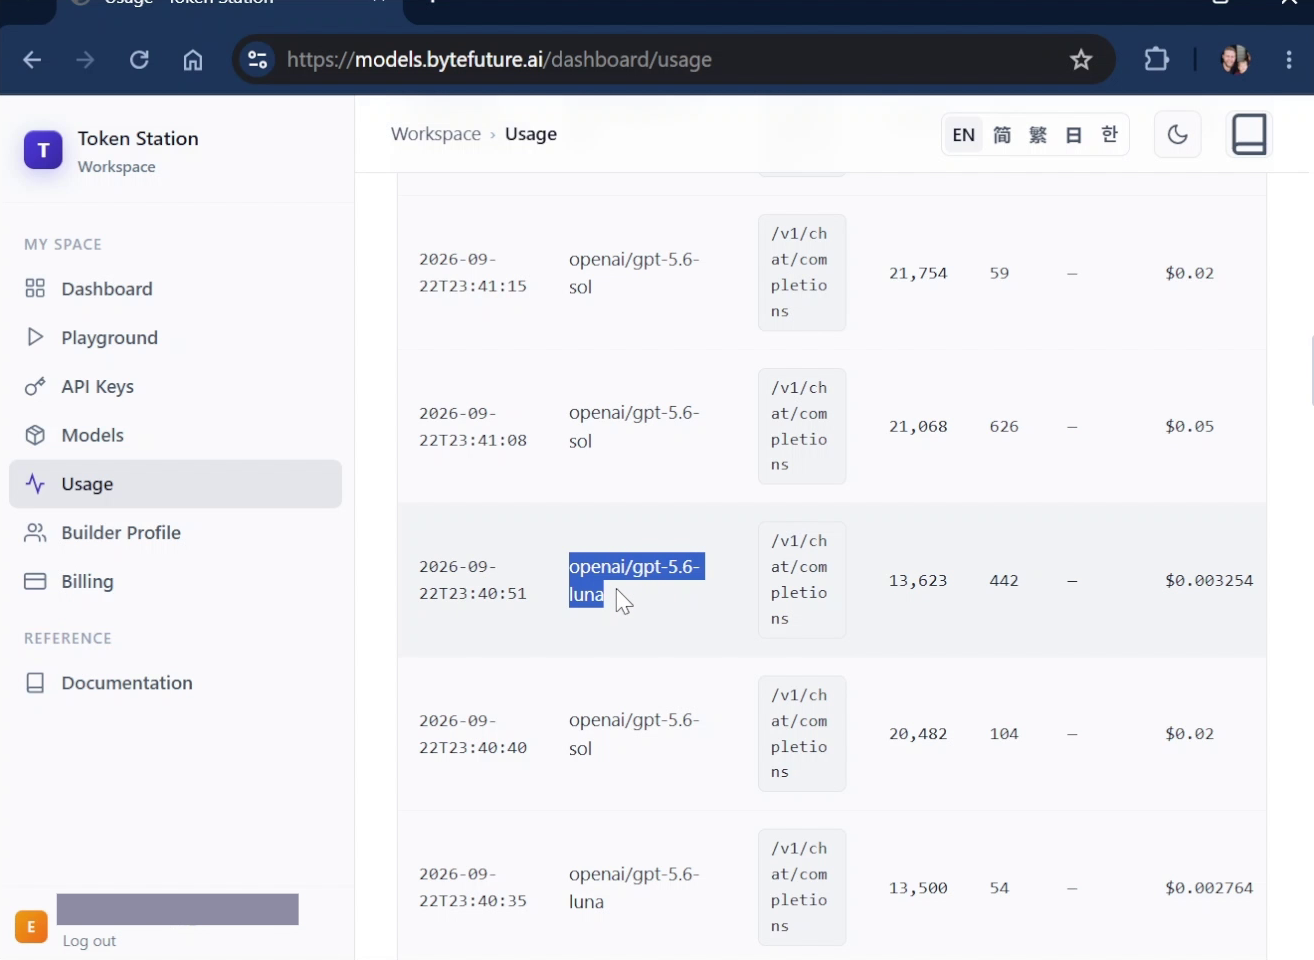
Task: Click the 442 output tokens cell
Action: (1004, 580)
